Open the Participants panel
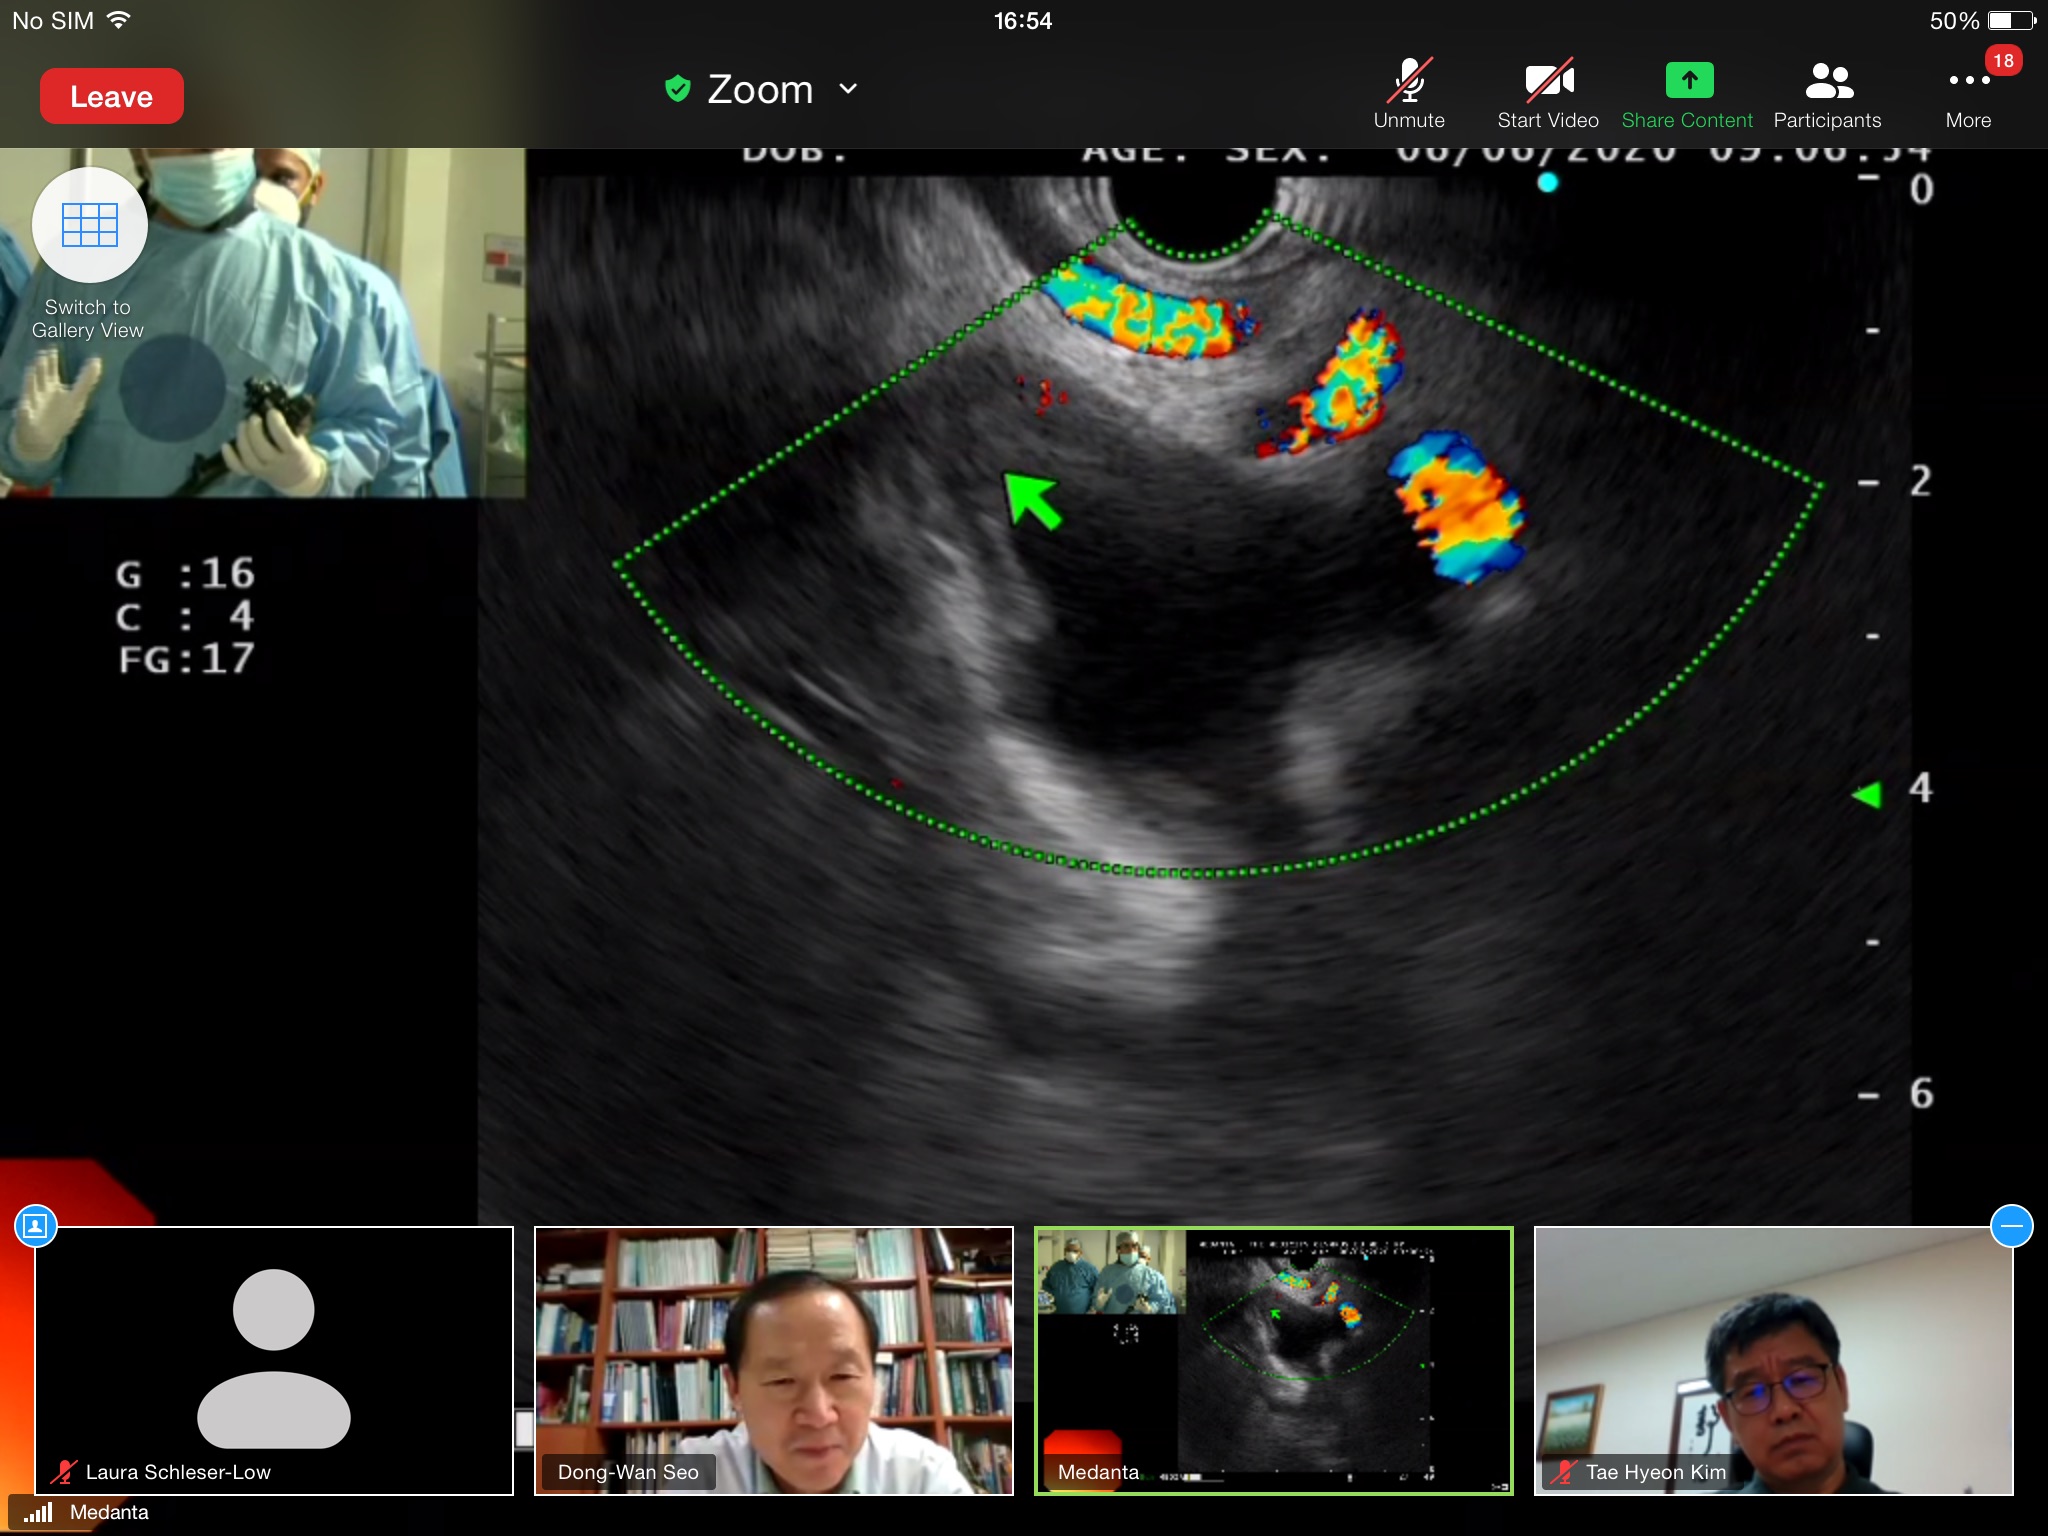Screen dimensions: 2048x1536 point(1827,93)
